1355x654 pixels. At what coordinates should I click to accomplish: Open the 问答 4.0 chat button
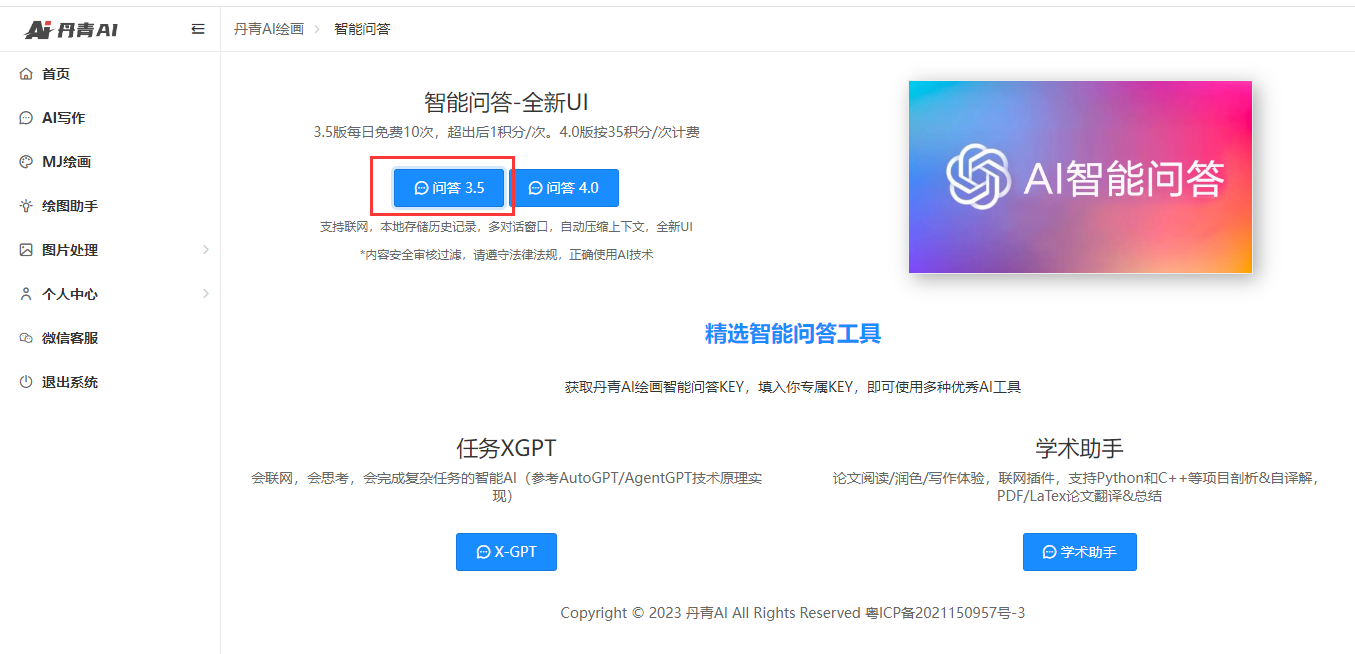[563, 188]
